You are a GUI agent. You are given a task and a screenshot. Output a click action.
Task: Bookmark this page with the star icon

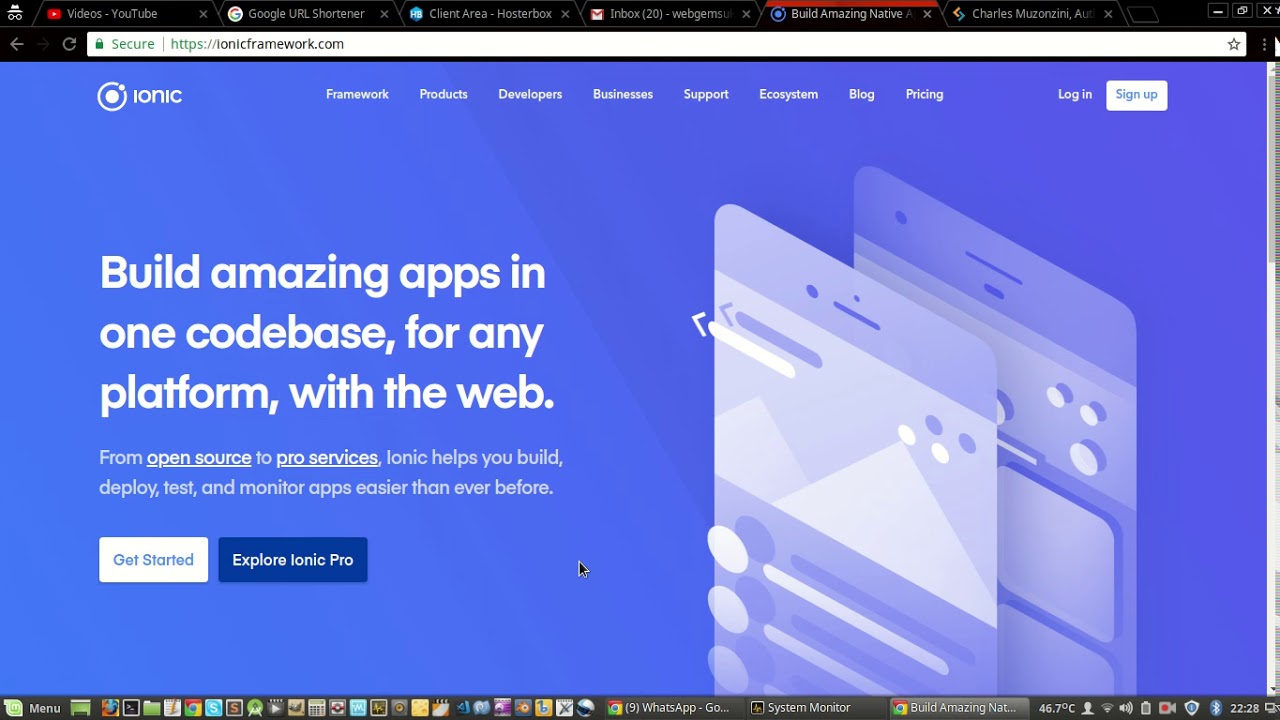(x=1234, y=44)
